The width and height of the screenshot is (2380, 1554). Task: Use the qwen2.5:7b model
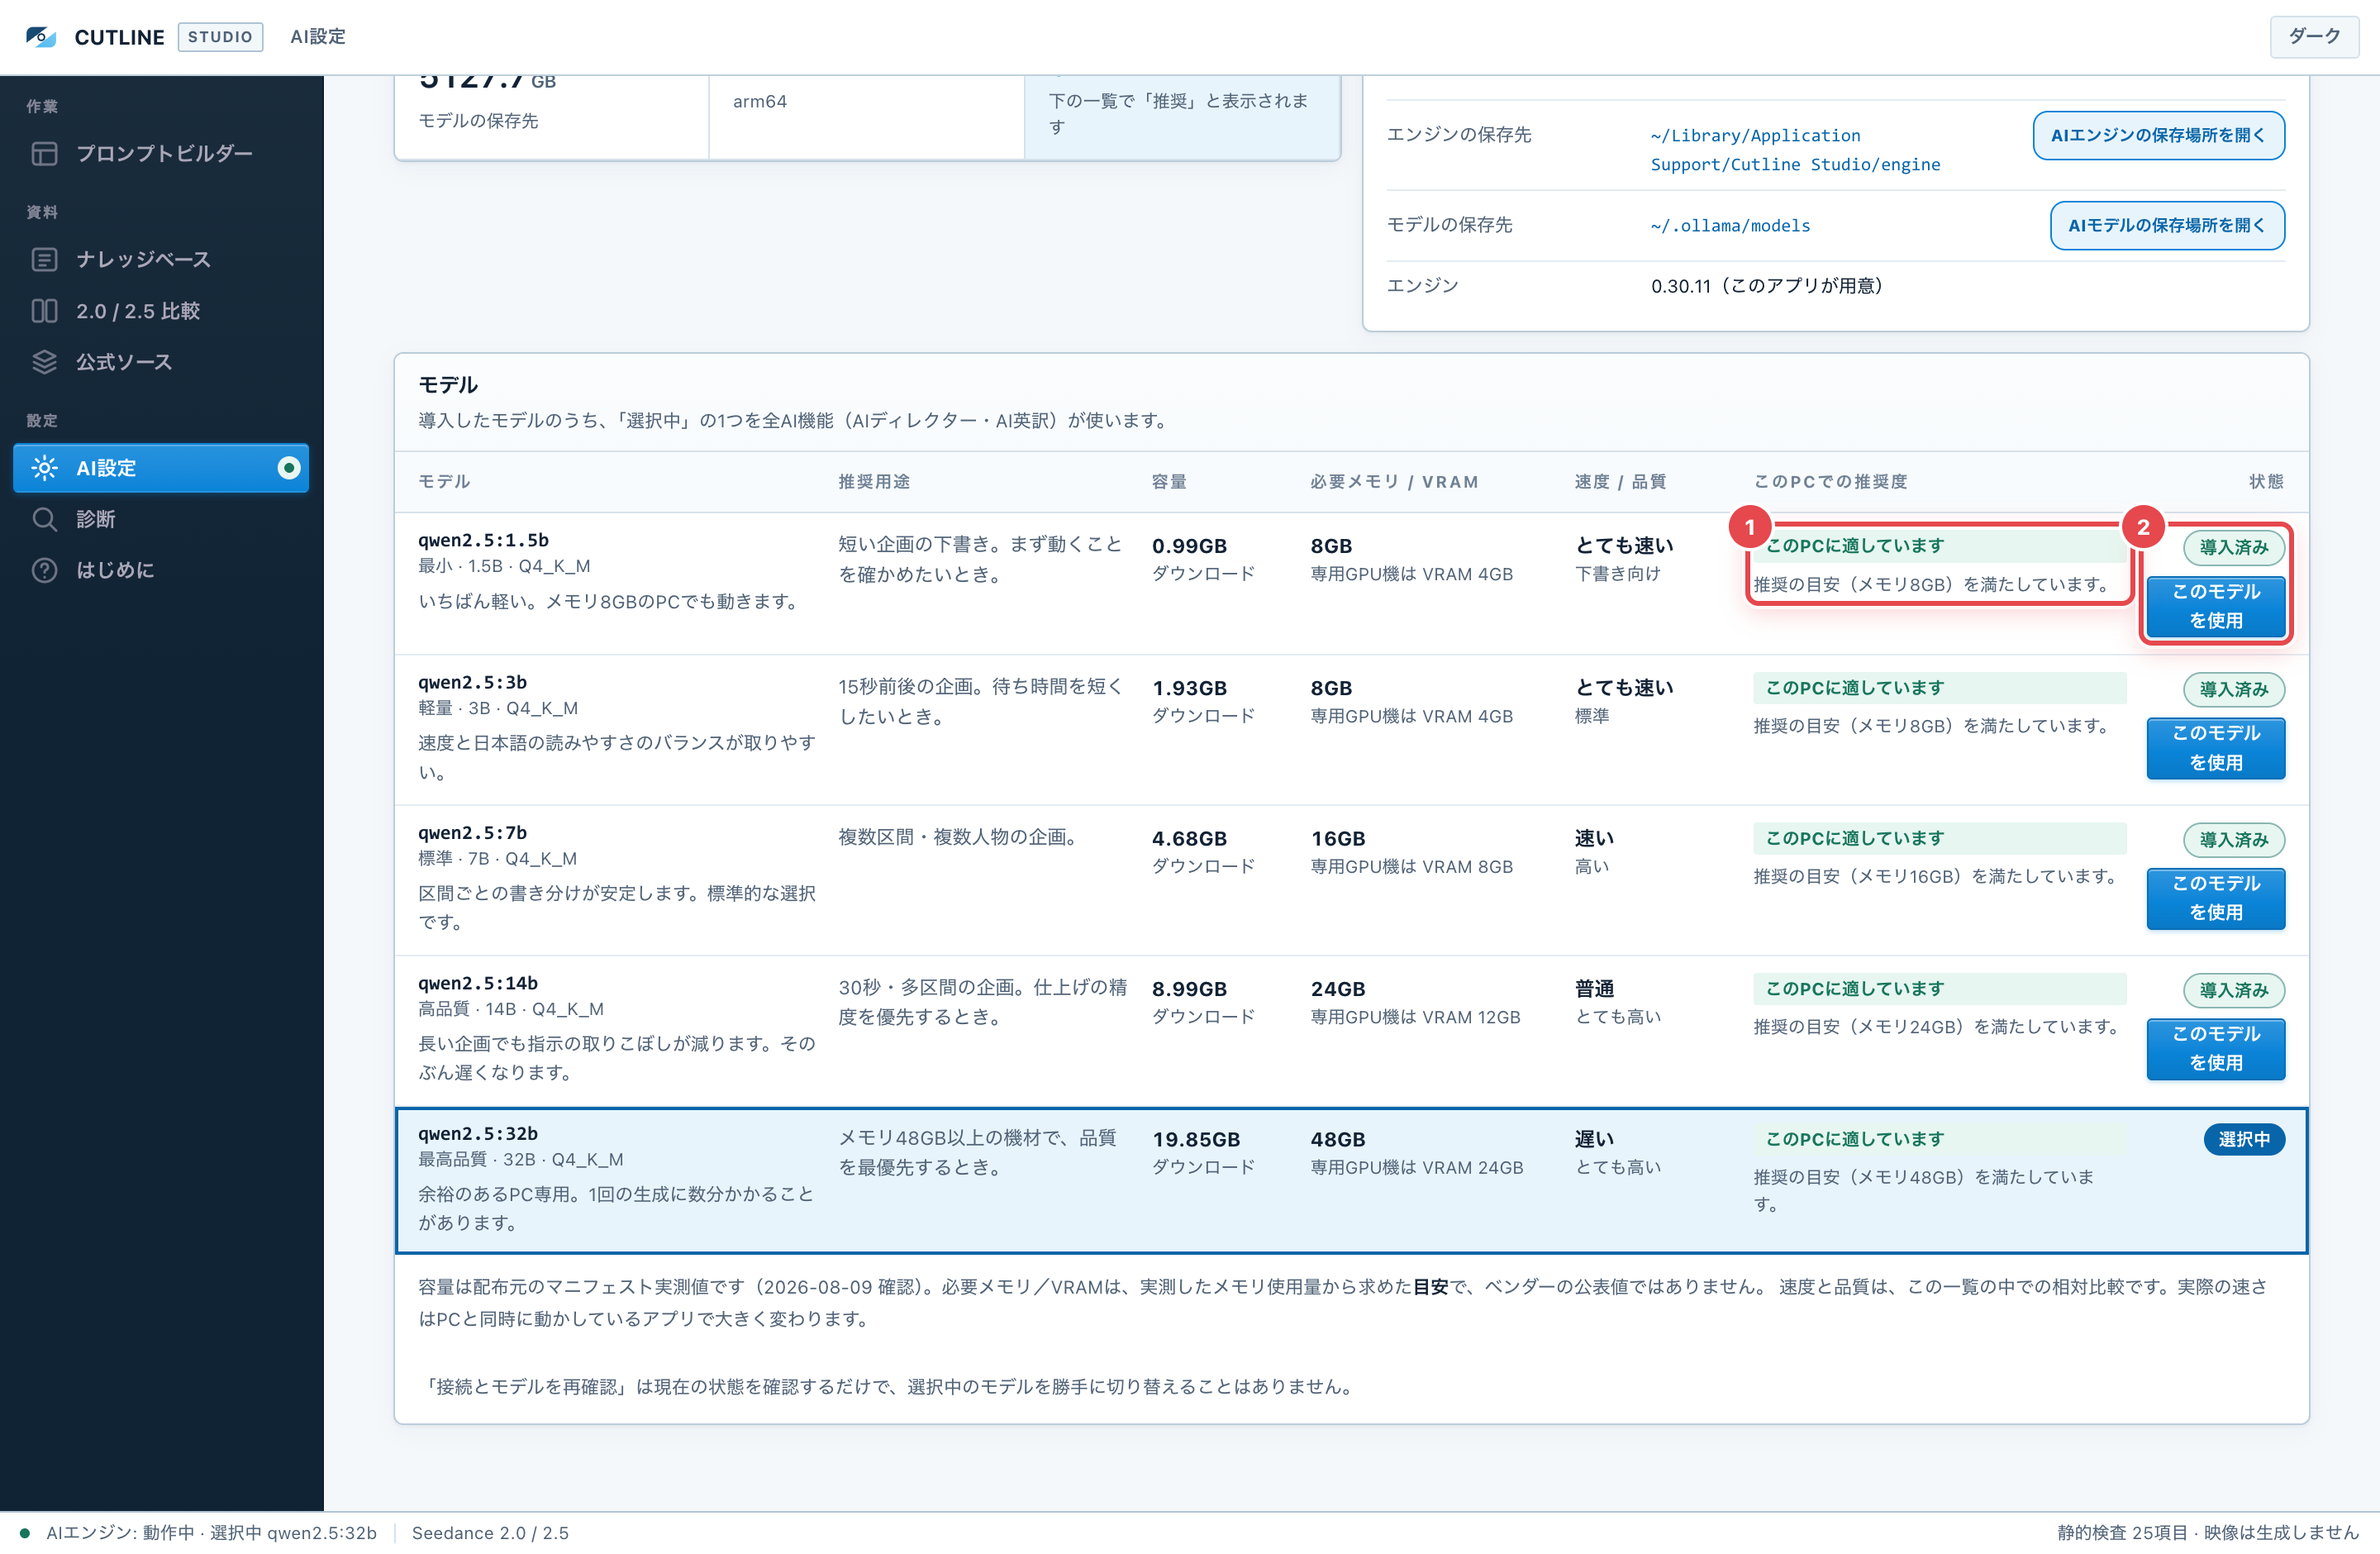pyautogui.click(x=2215, y=898)
